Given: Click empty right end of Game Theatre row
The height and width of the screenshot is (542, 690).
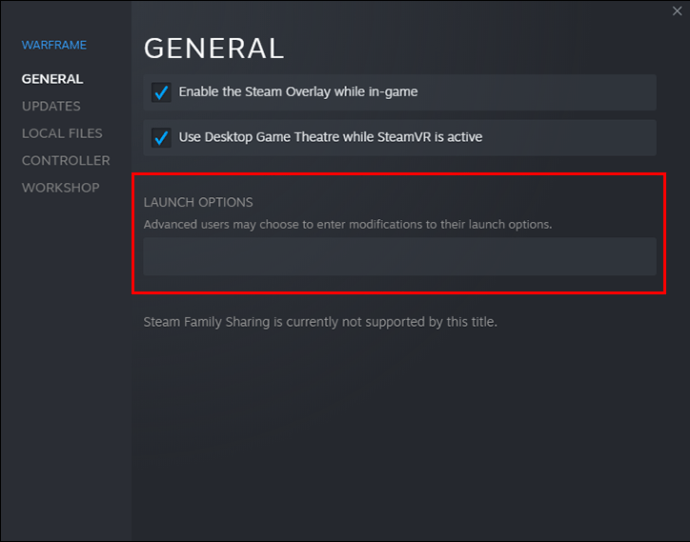Looking at the screenshot, I should click(600, 137).
